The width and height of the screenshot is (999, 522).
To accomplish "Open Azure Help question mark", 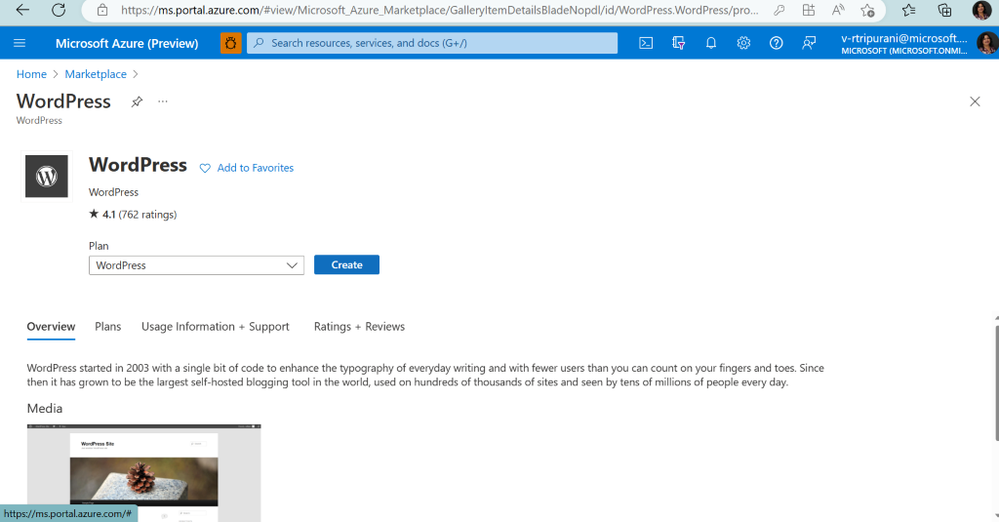I will (775, 43).
